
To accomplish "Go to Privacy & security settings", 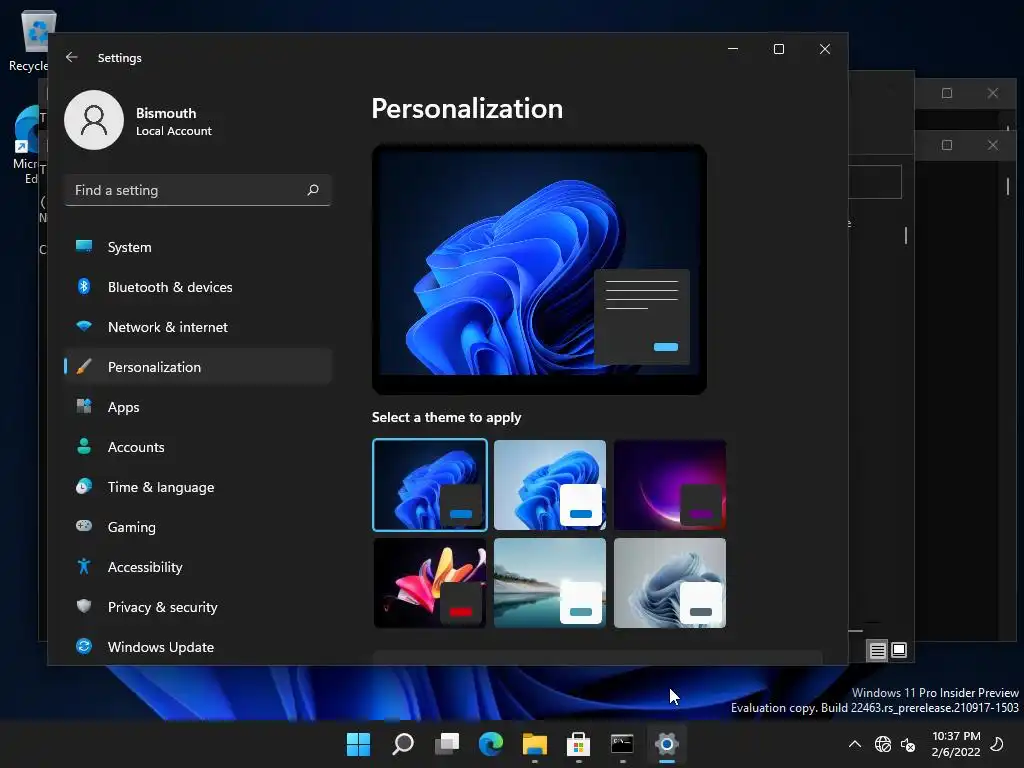I will (198, 606).
